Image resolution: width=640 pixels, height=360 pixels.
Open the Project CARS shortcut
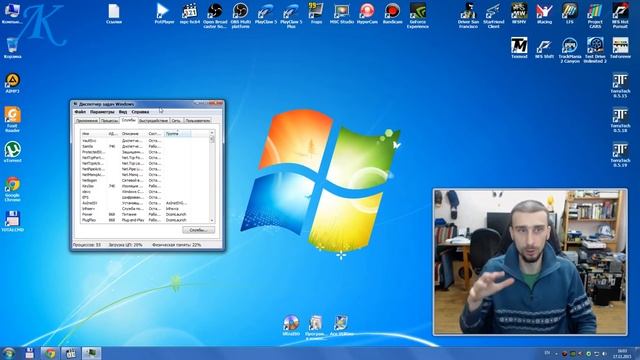click(595, 16)
